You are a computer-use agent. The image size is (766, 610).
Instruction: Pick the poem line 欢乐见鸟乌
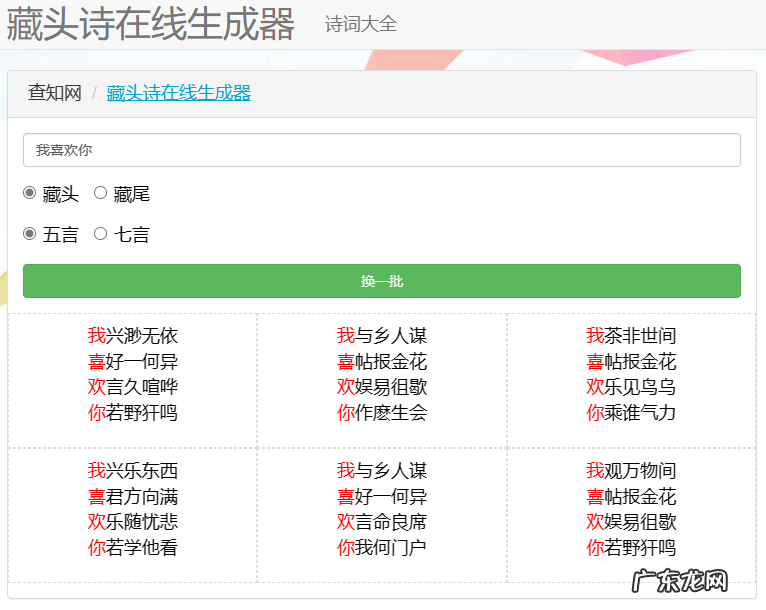coord(631,387)
